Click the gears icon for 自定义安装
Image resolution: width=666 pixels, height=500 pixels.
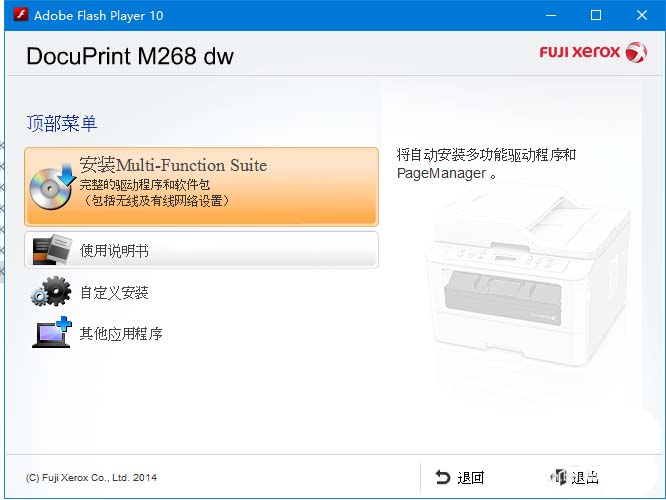coord(51,292)
